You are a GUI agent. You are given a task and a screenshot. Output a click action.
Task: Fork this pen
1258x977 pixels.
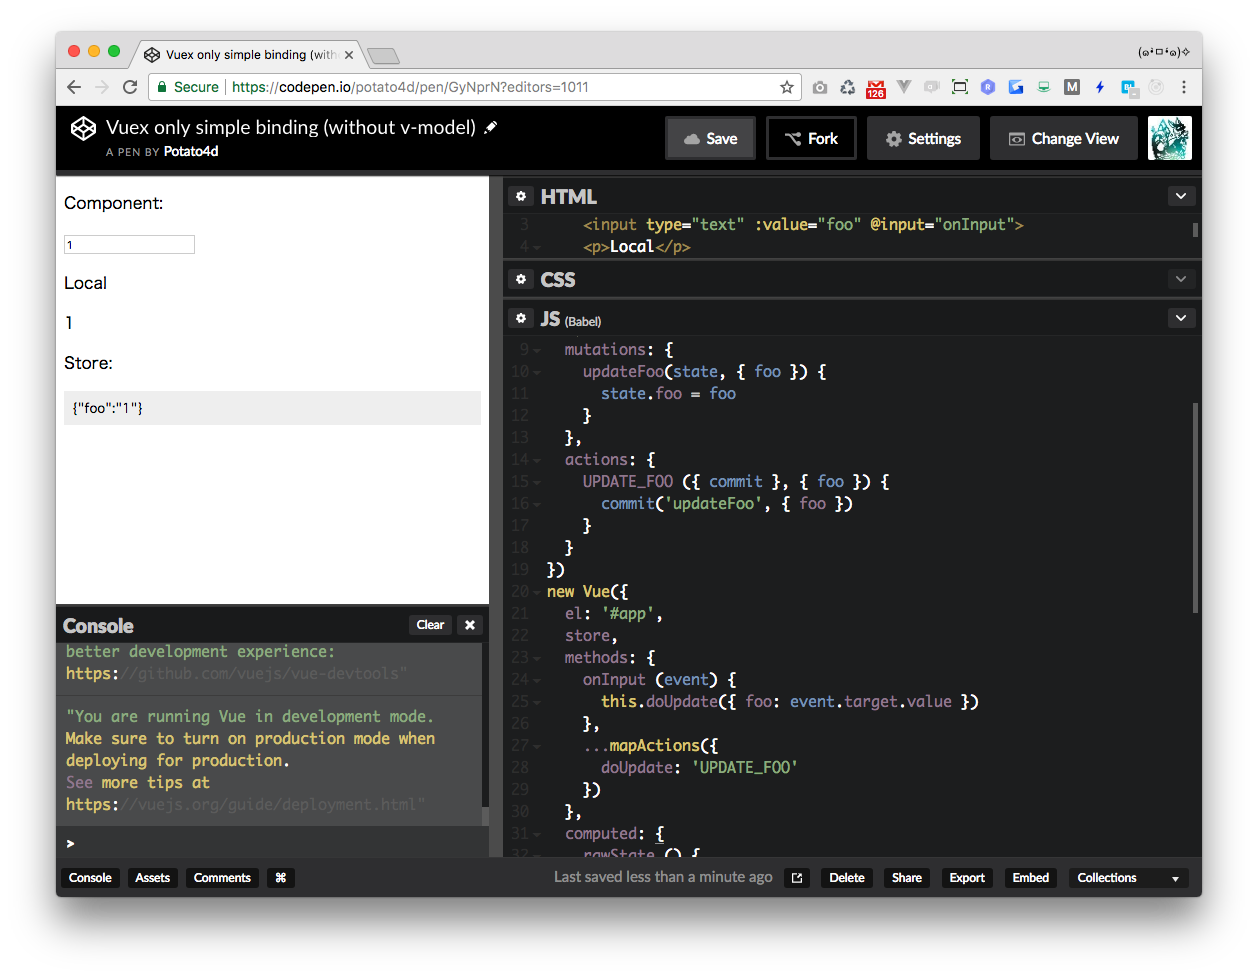(811, 139)
